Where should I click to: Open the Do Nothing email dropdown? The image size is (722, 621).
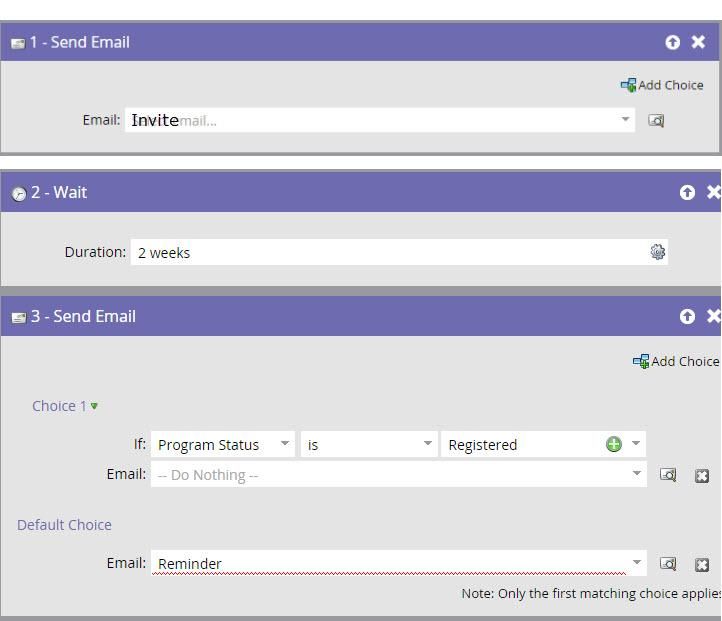coord(638,474)
